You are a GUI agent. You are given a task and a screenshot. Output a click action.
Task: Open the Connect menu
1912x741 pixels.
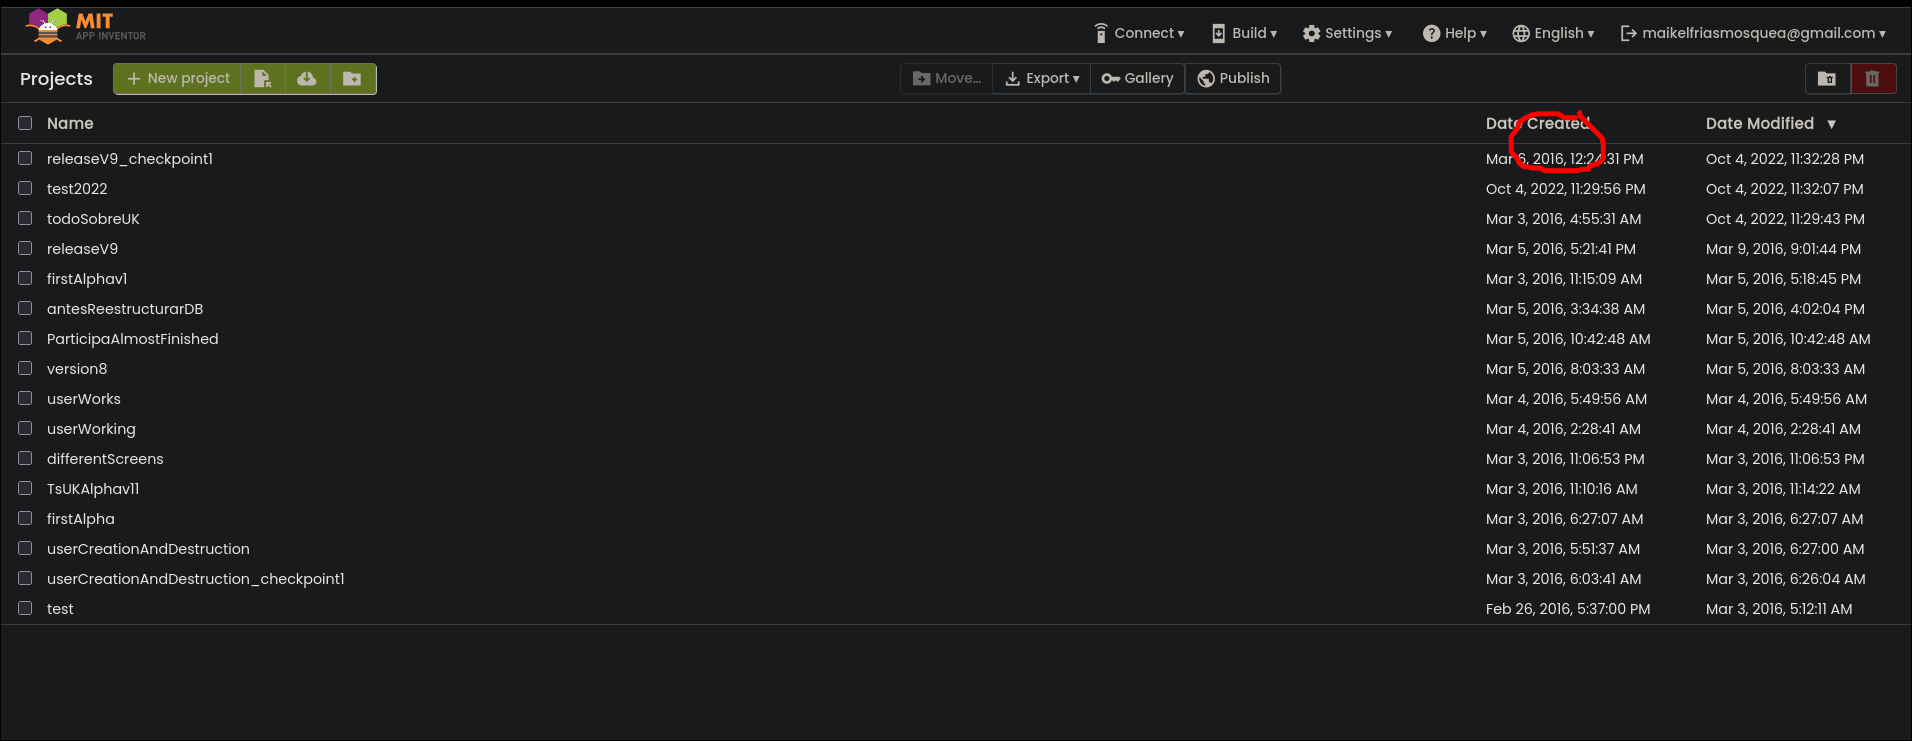coord(1139,33)
